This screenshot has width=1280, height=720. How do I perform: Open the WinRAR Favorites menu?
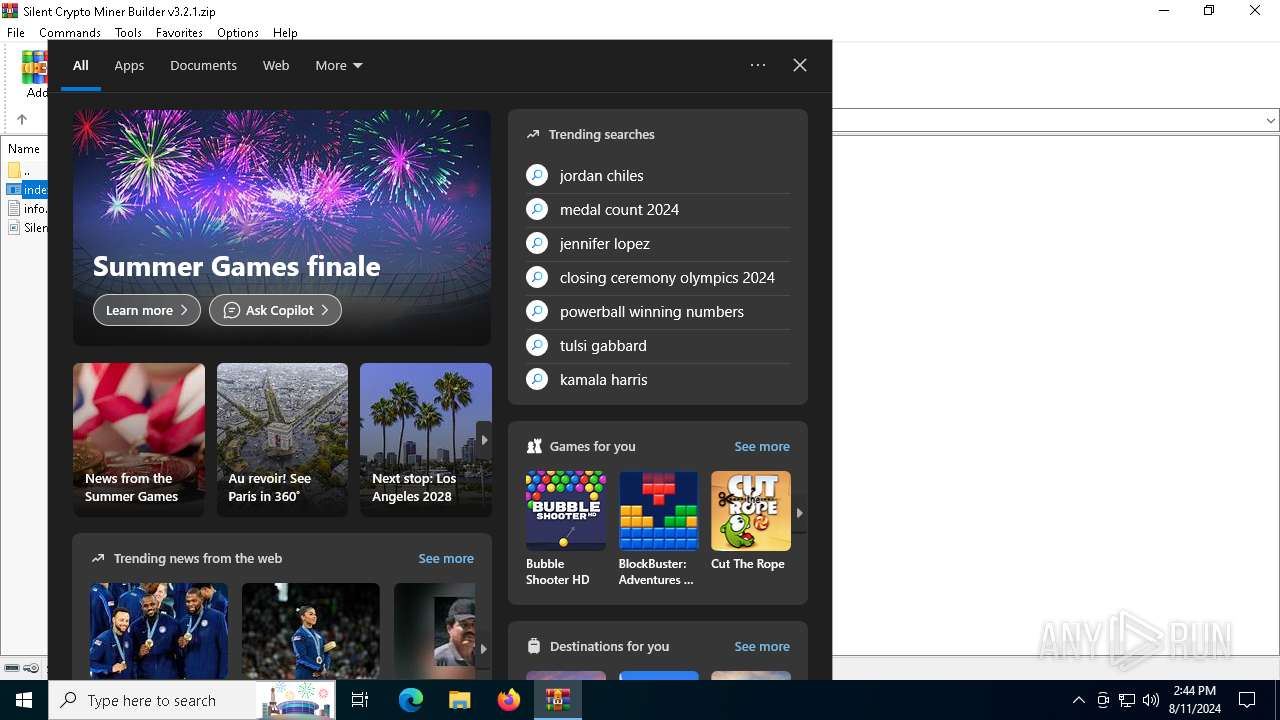pos(179,33)
